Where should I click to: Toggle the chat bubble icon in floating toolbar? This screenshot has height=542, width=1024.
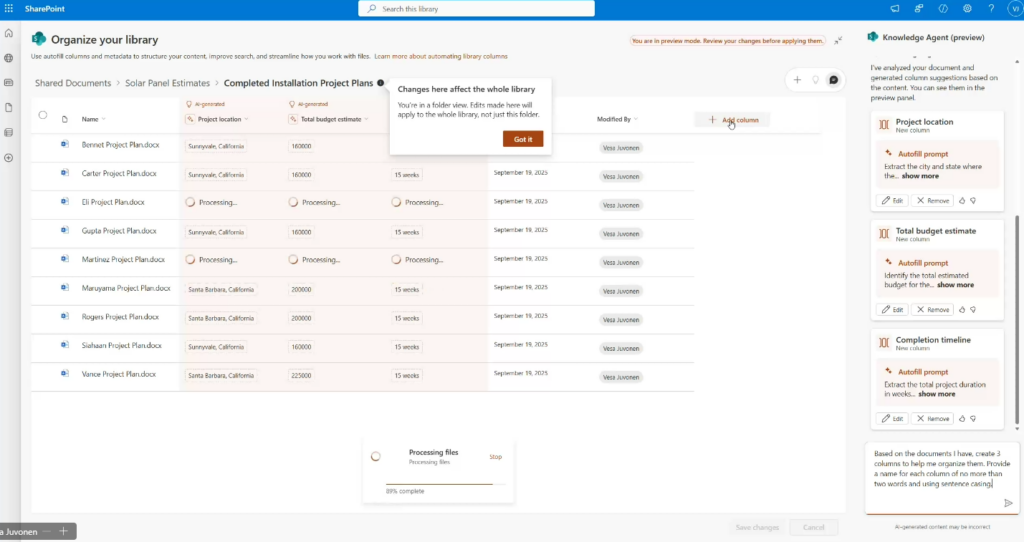[833, 80]
